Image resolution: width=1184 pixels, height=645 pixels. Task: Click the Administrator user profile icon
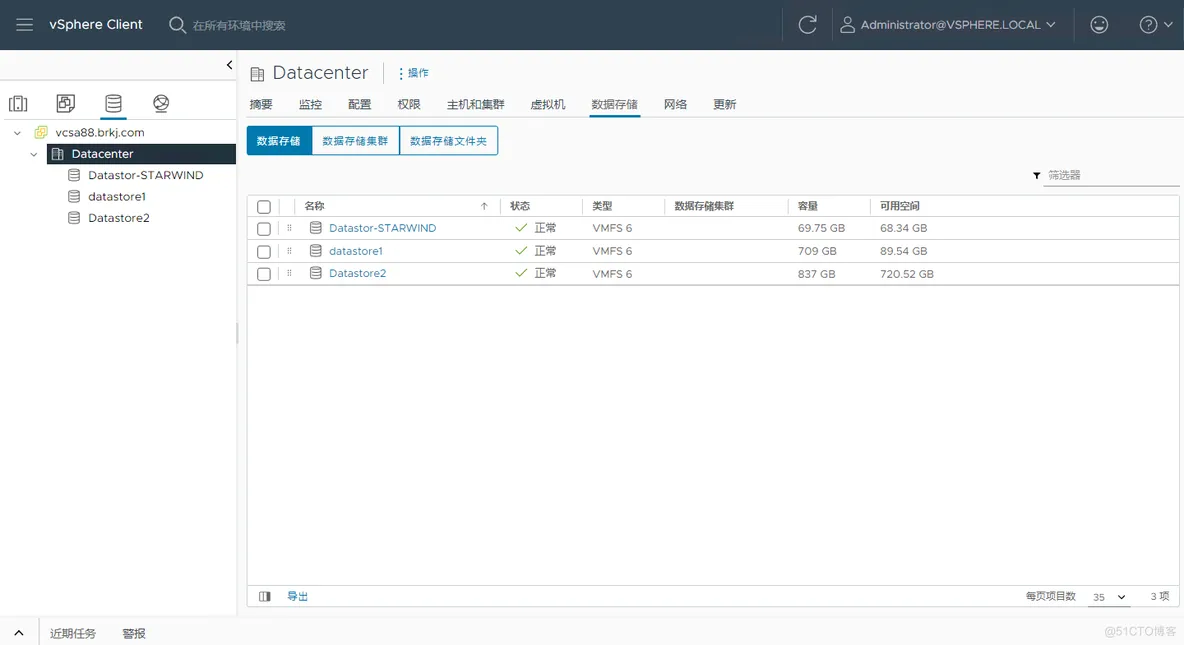click(x=847, y=25)
